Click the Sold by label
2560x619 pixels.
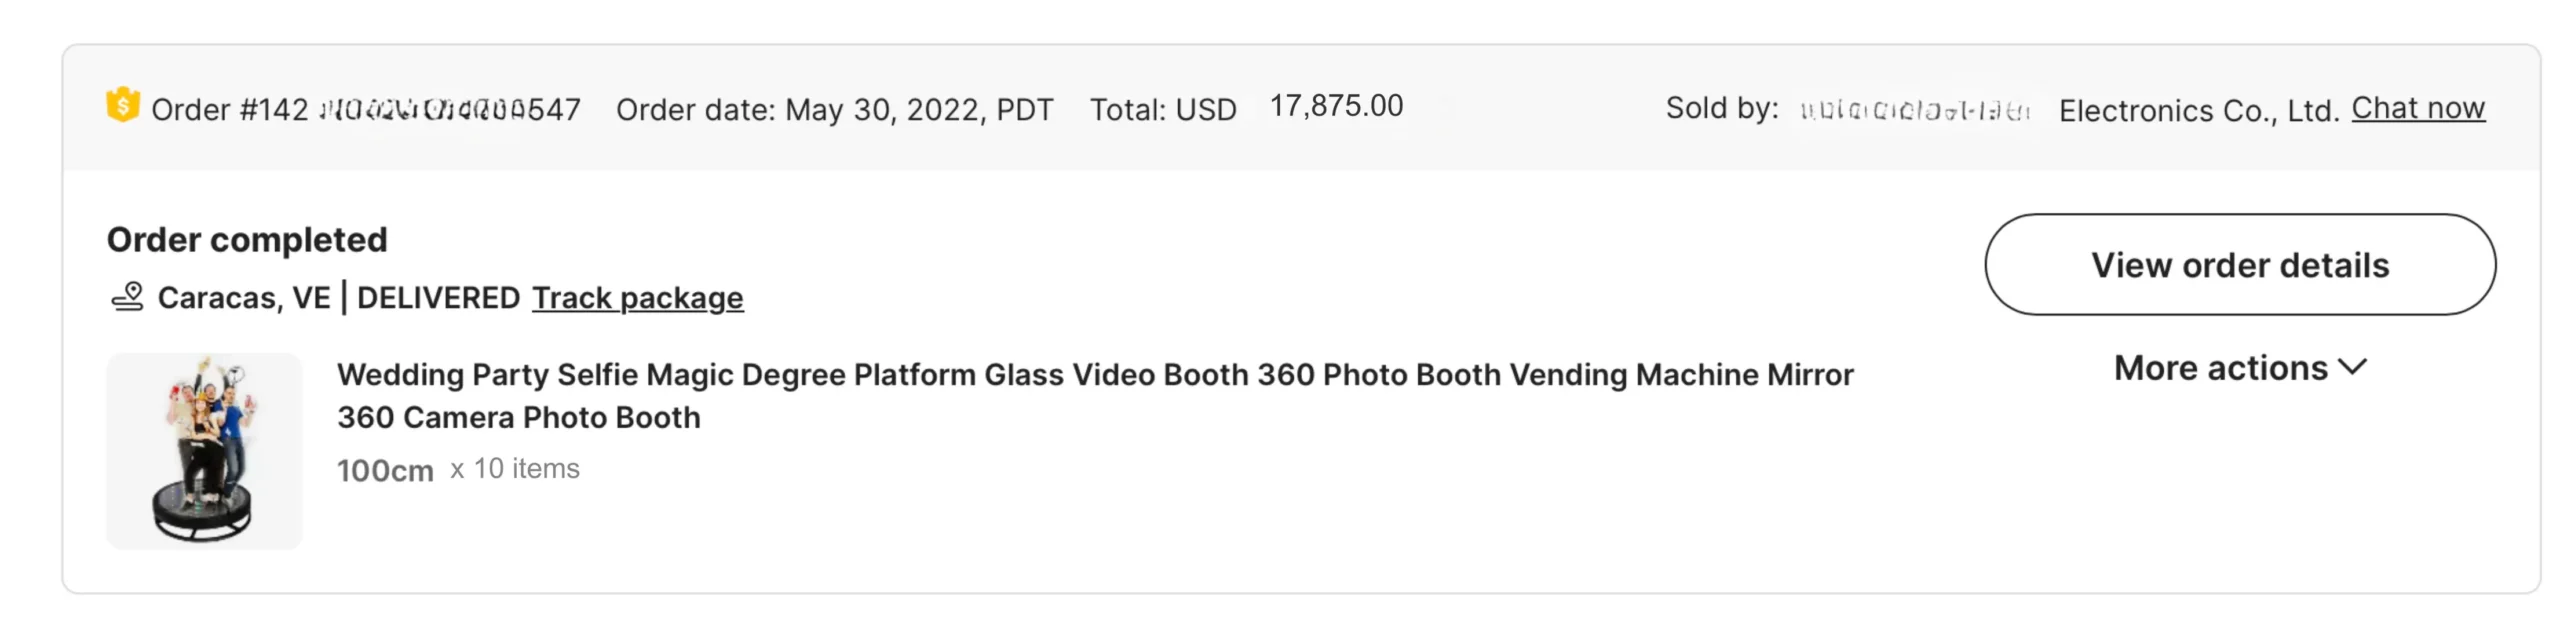1721,108
